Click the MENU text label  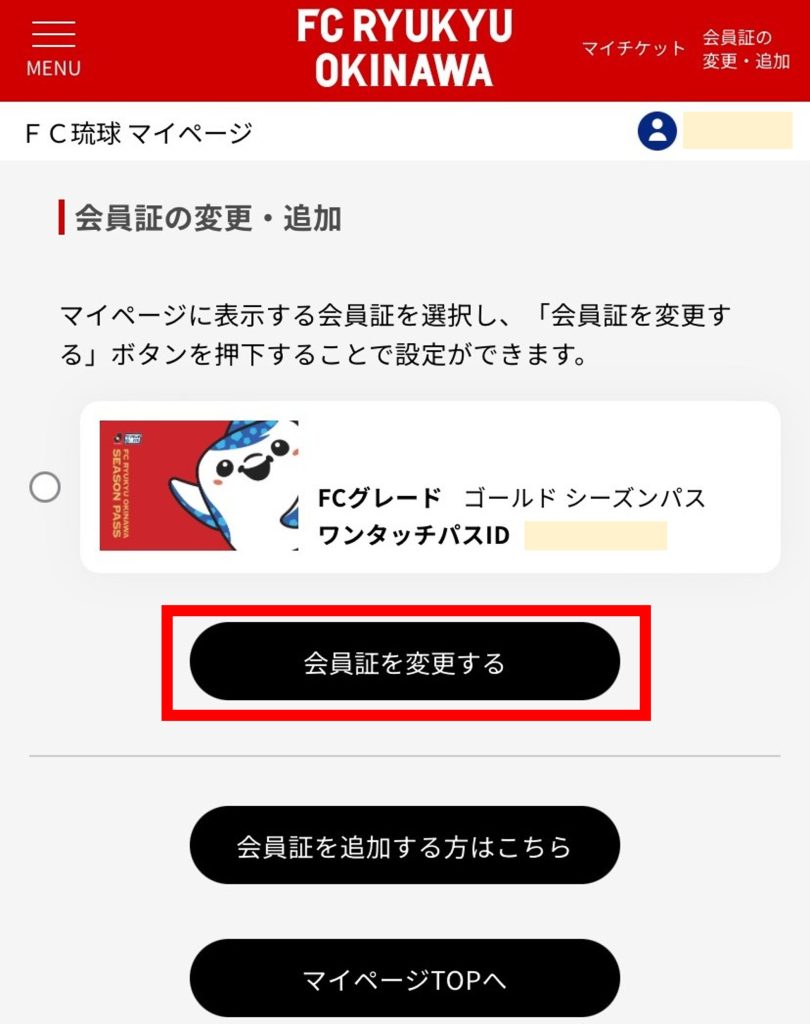coord(53,69)
